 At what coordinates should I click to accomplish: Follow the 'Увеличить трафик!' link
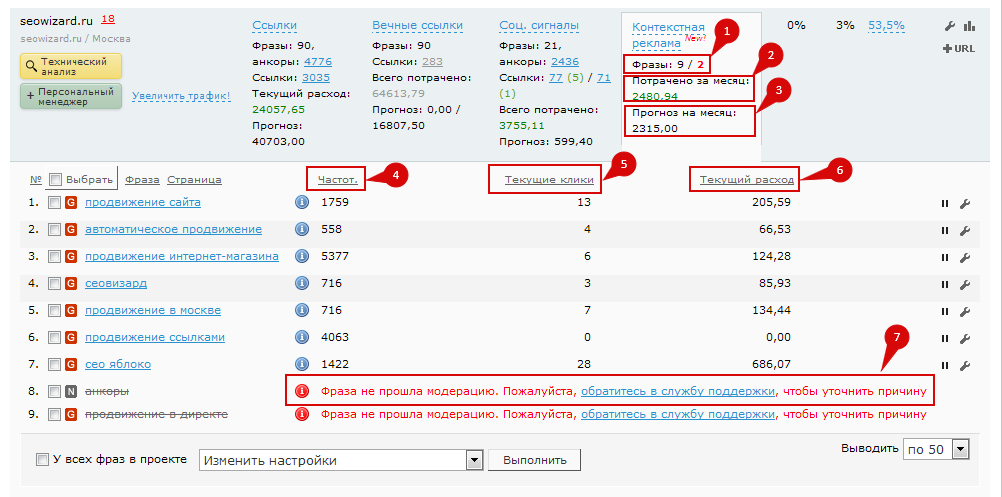(181, 96)
